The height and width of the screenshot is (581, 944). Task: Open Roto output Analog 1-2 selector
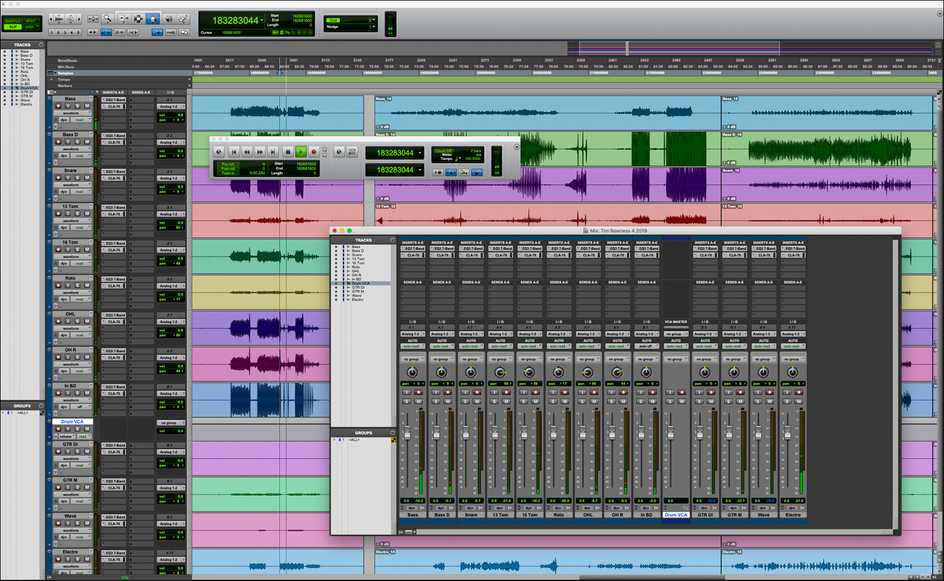559,334
